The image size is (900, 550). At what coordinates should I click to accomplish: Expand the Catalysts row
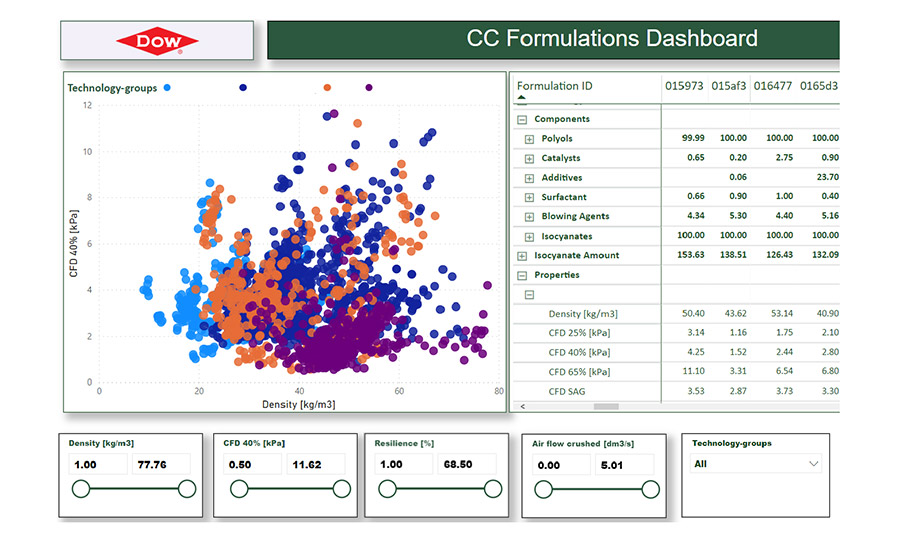[x=530, y=158]
